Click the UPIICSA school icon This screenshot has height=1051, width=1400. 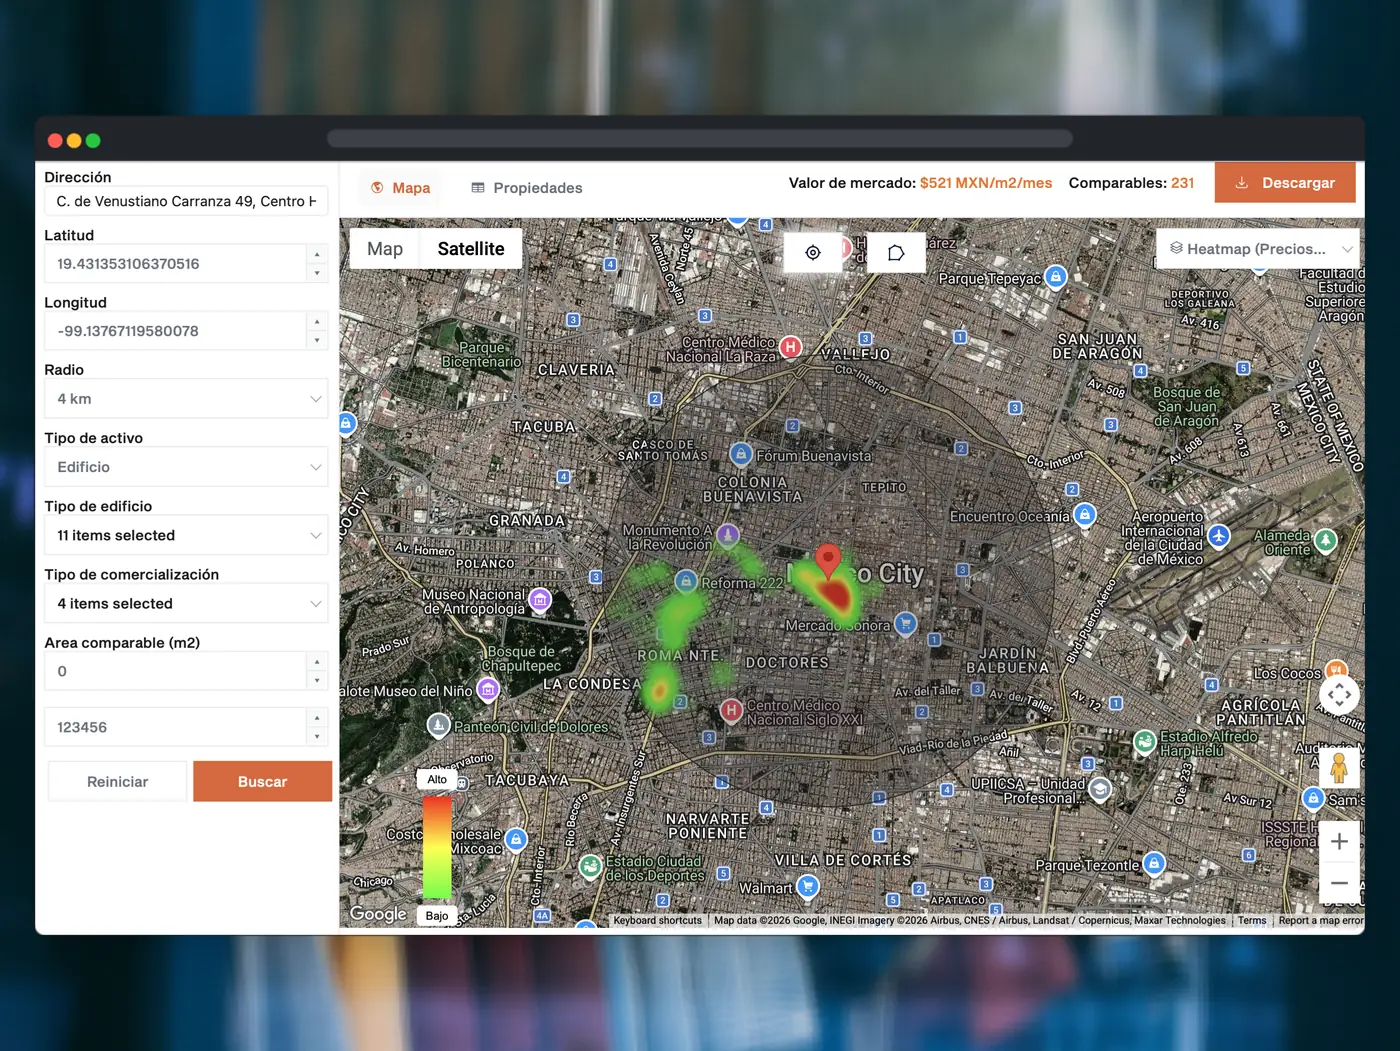[x=1100, y=789]
